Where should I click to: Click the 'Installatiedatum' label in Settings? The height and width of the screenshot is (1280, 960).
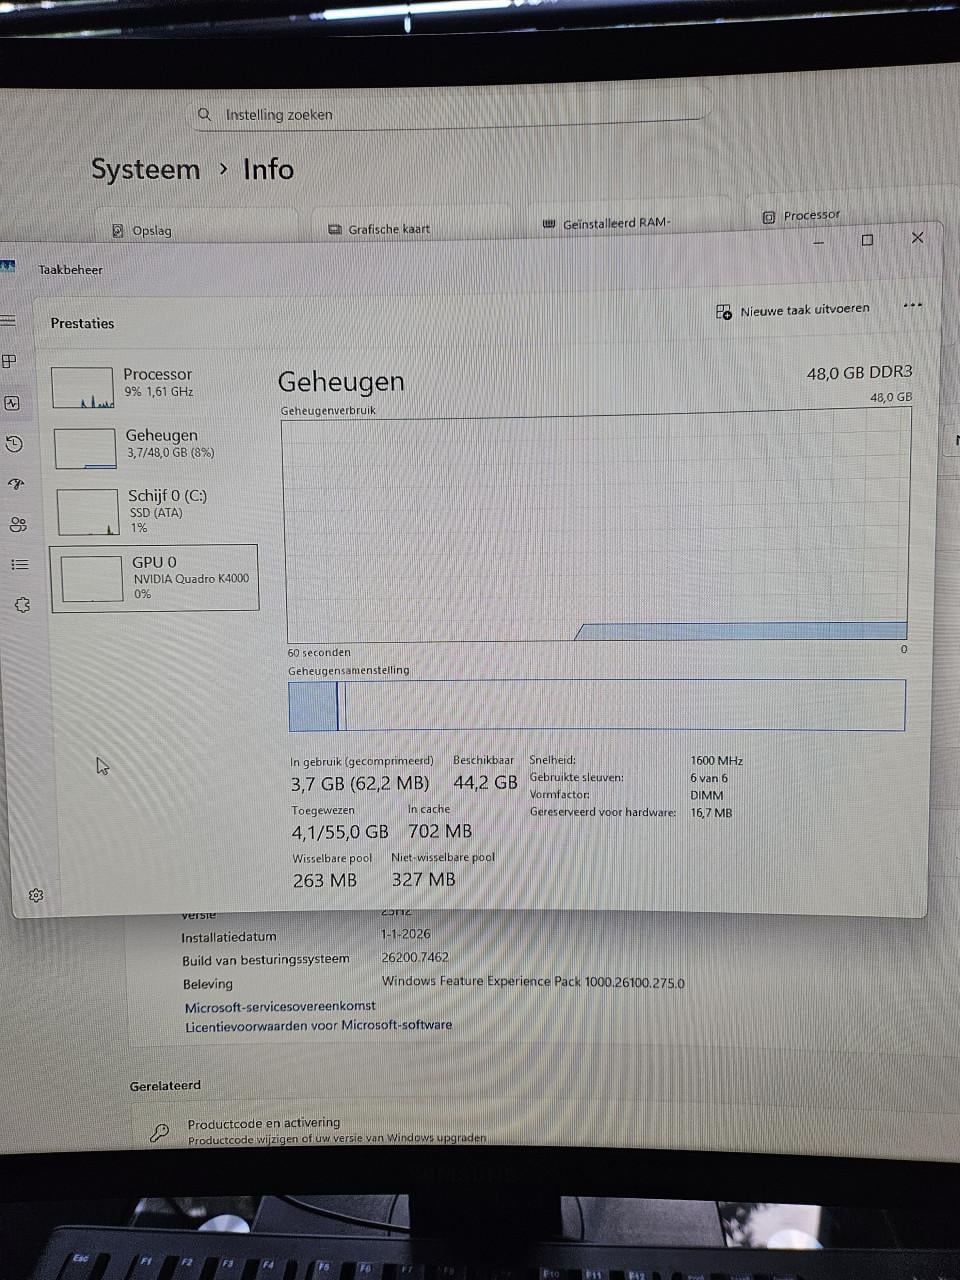(229, 938)
